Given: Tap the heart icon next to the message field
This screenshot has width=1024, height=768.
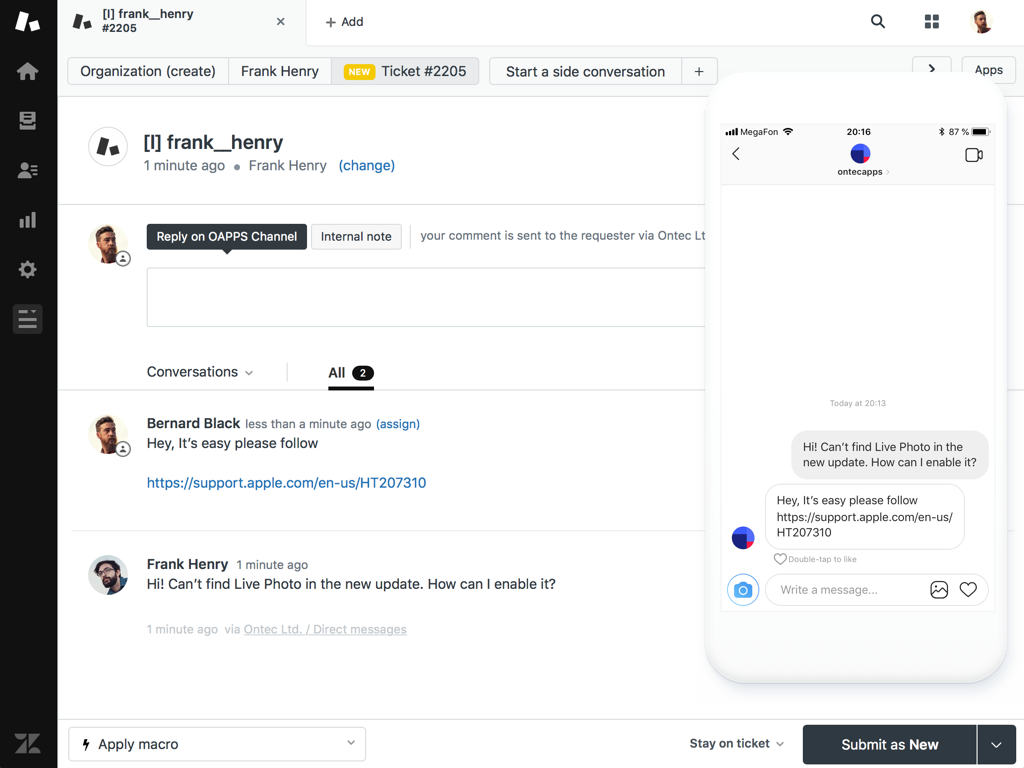Looking at the screenshot, I should tap(967, 590).
